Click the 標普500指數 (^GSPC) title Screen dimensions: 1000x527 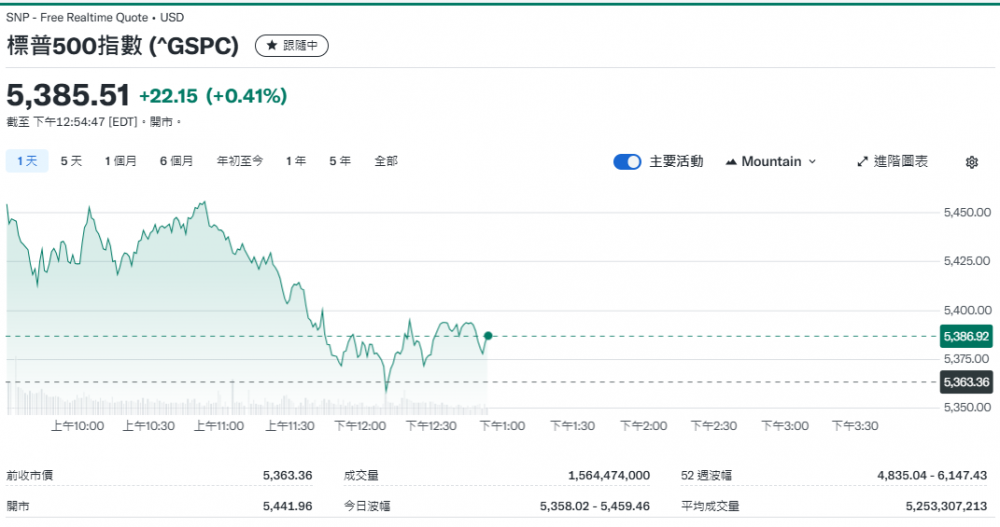tap(123, 46)
